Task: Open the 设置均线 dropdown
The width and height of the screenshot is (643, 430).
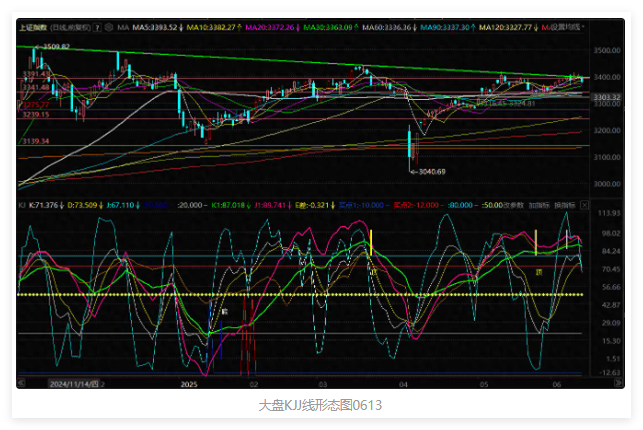Action: pyautogui.click(x=566, y=27)
